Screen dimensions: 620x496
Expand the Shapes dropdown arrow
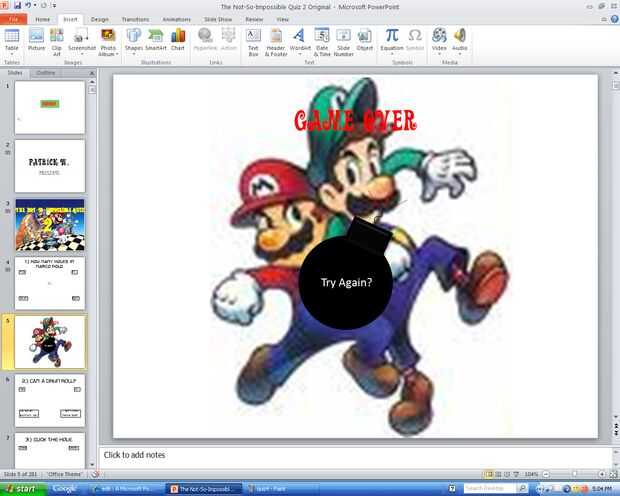[x=134, y=55]
